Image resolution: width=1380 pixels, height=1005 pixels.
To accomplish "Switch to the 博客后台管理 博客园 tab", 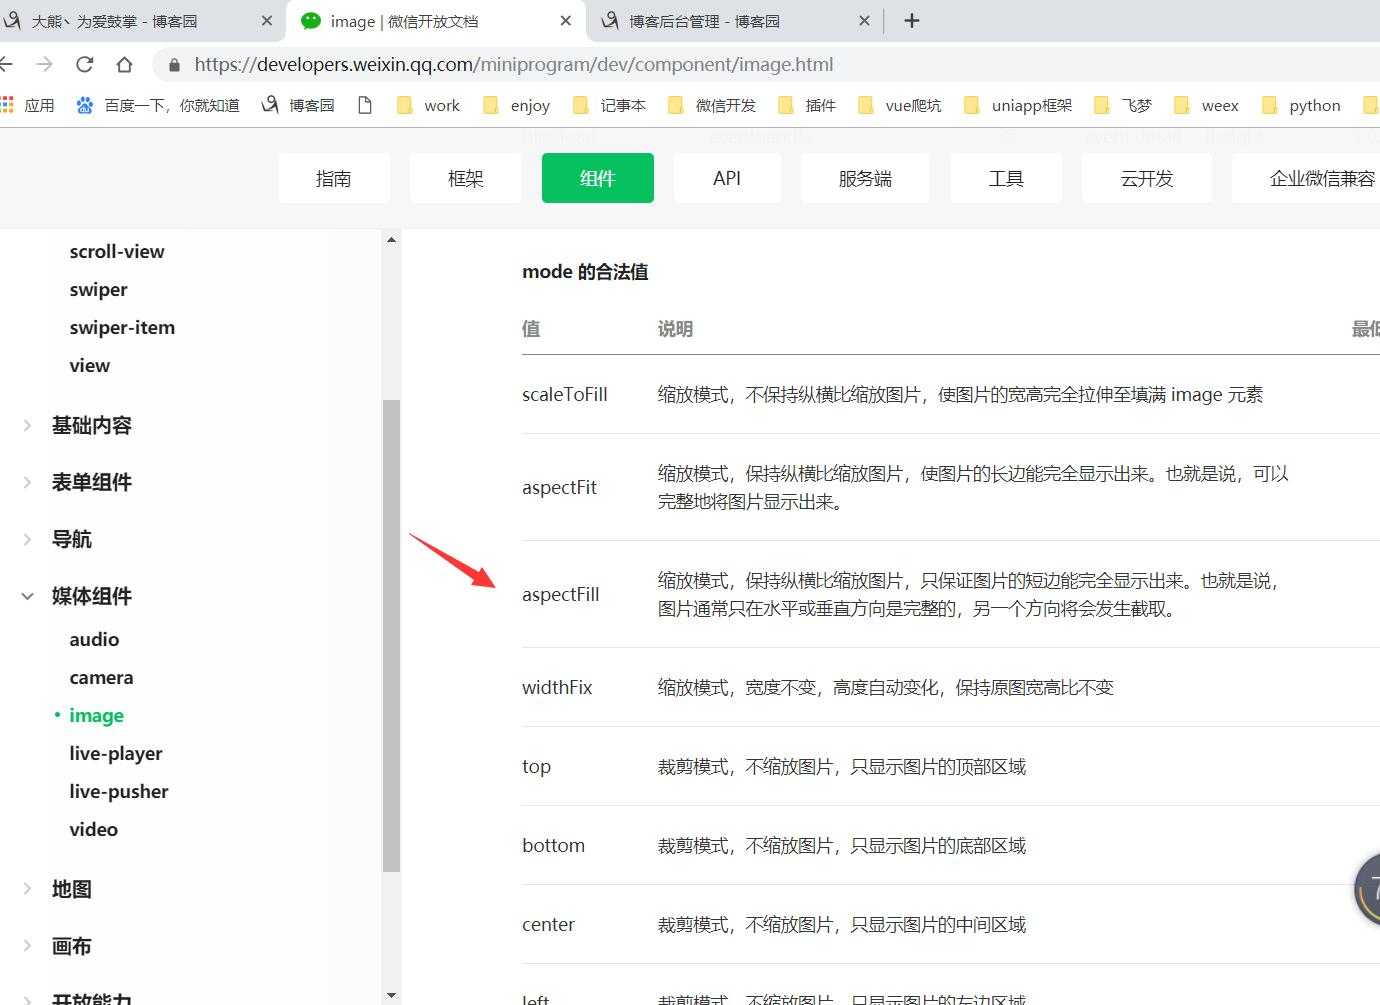I will [x=736, y=20].
